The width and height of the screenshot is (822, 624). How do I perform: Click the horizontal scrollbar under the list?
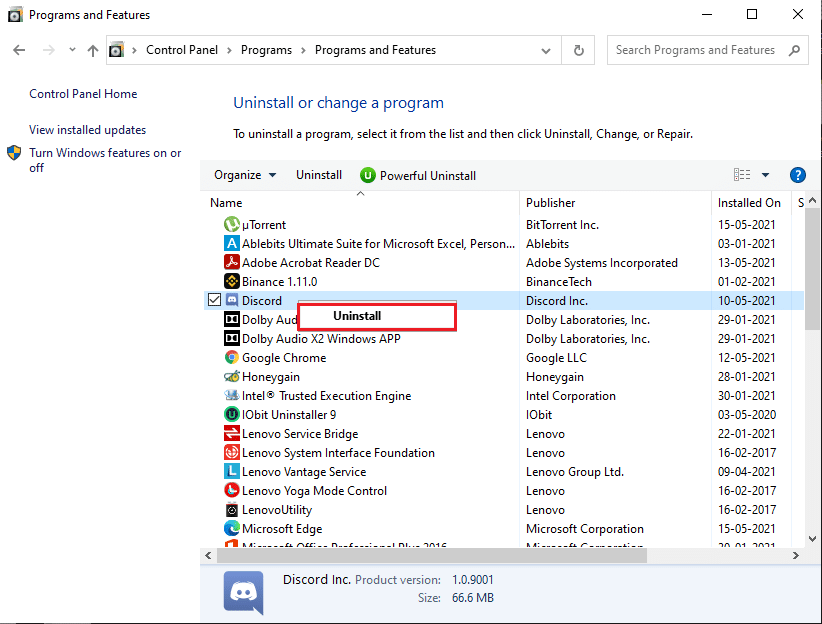(432, 555)
